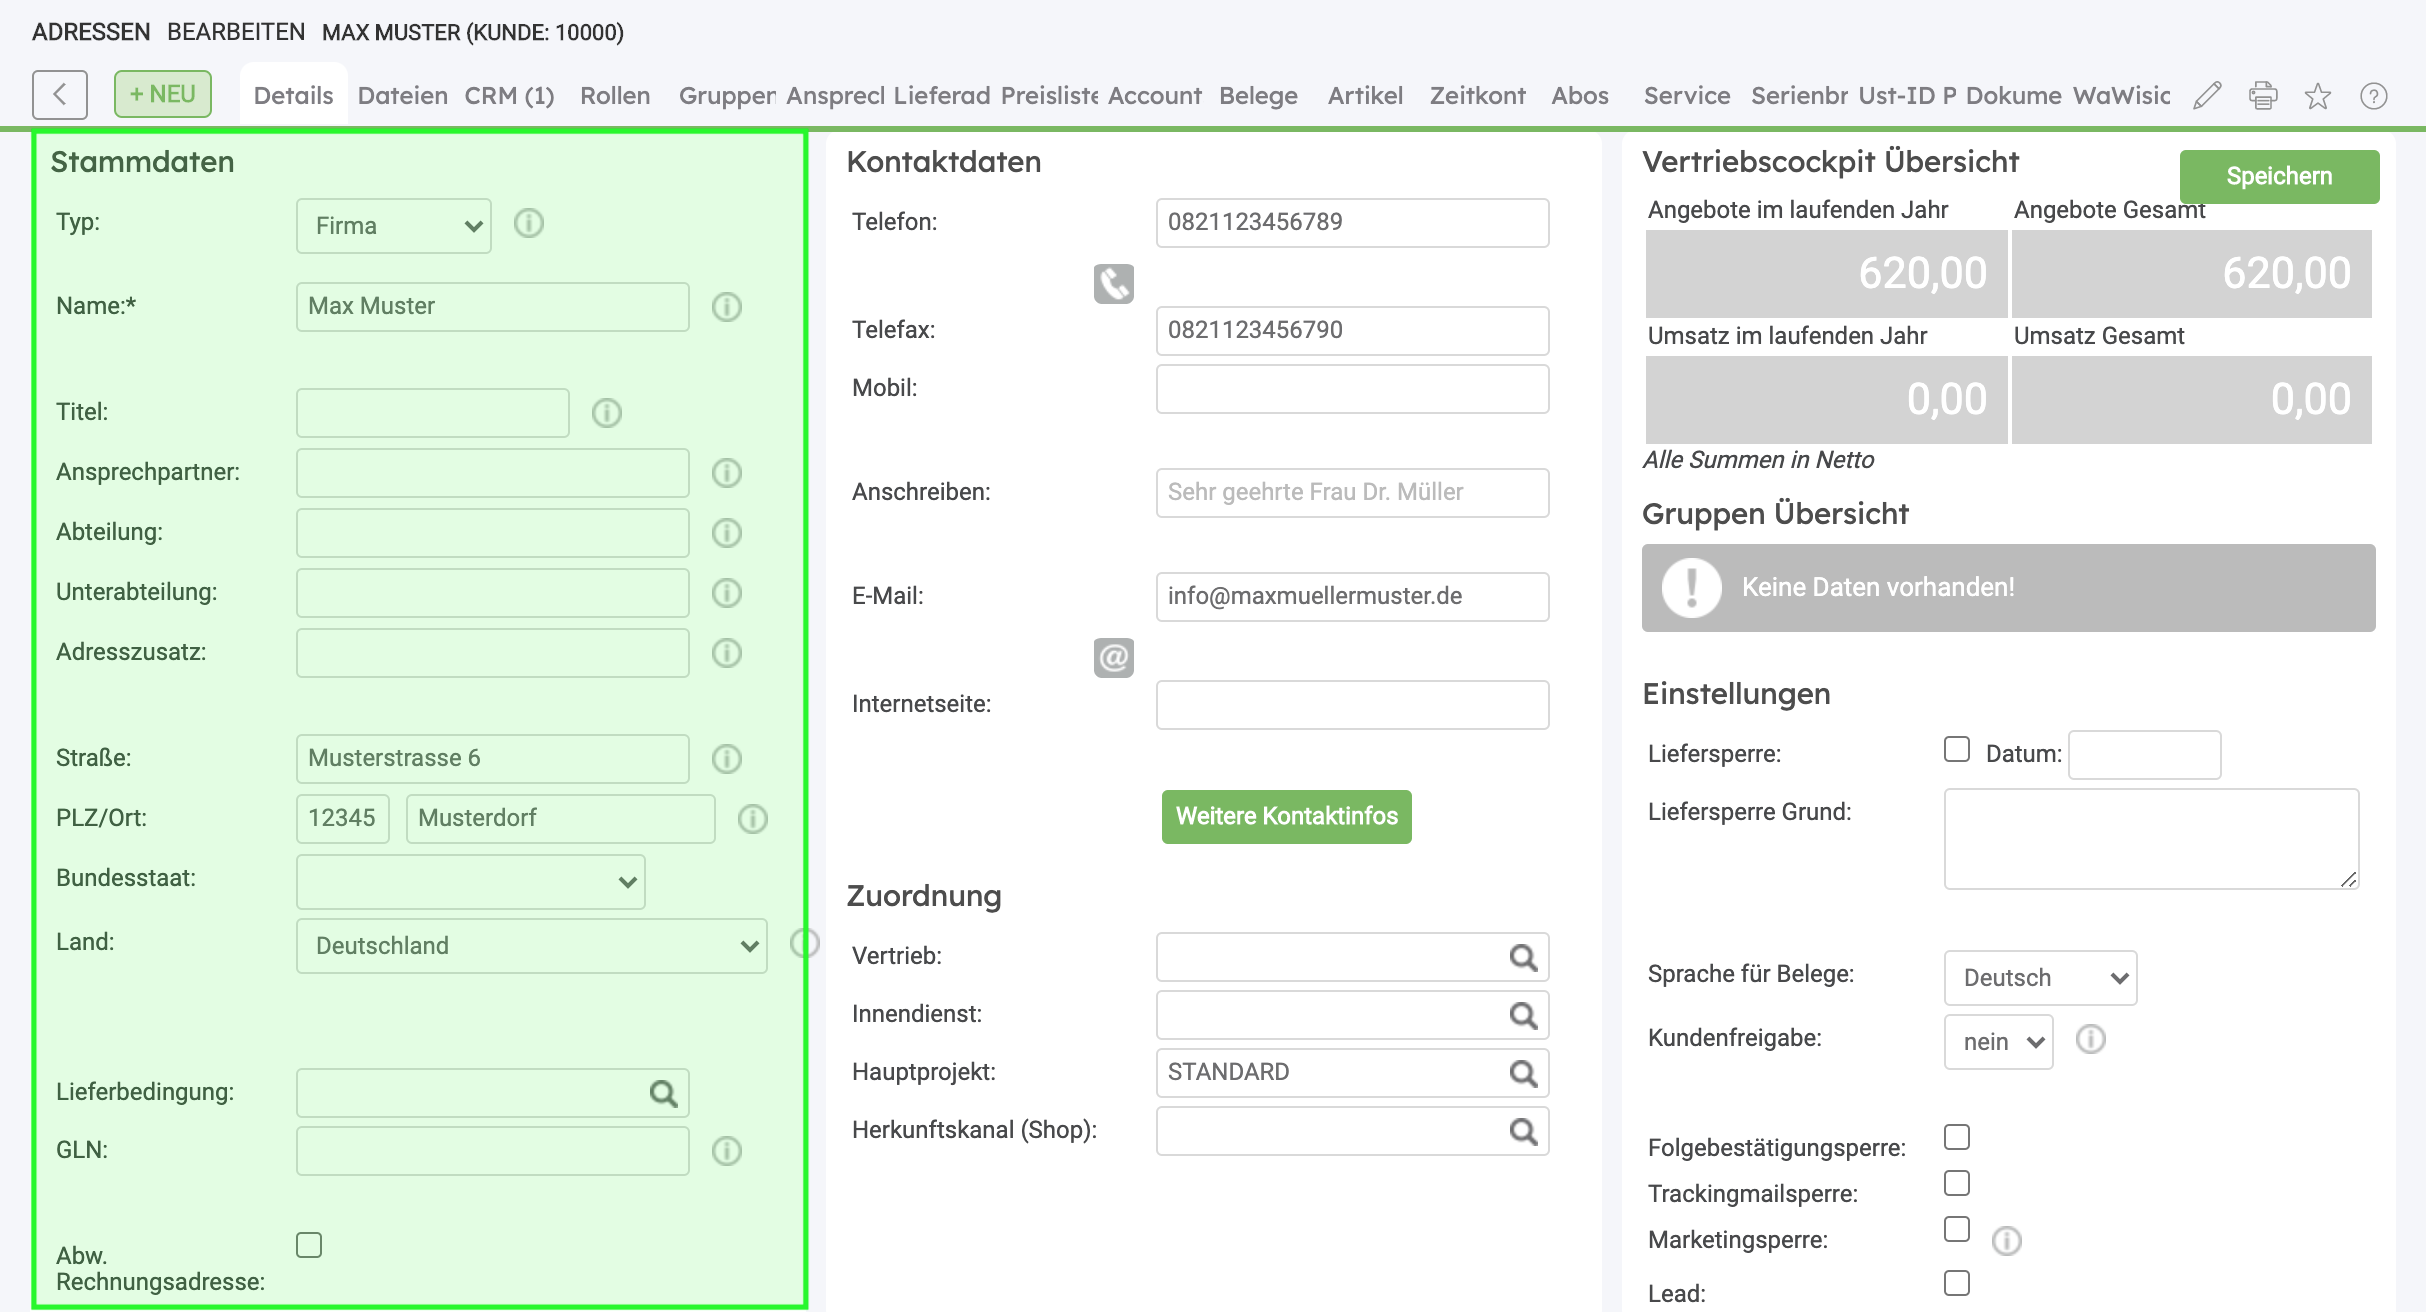The height and width of the screenshot is (1312, 2426).
Task: Switch to the Dateien tab
Action: [402, 96]
